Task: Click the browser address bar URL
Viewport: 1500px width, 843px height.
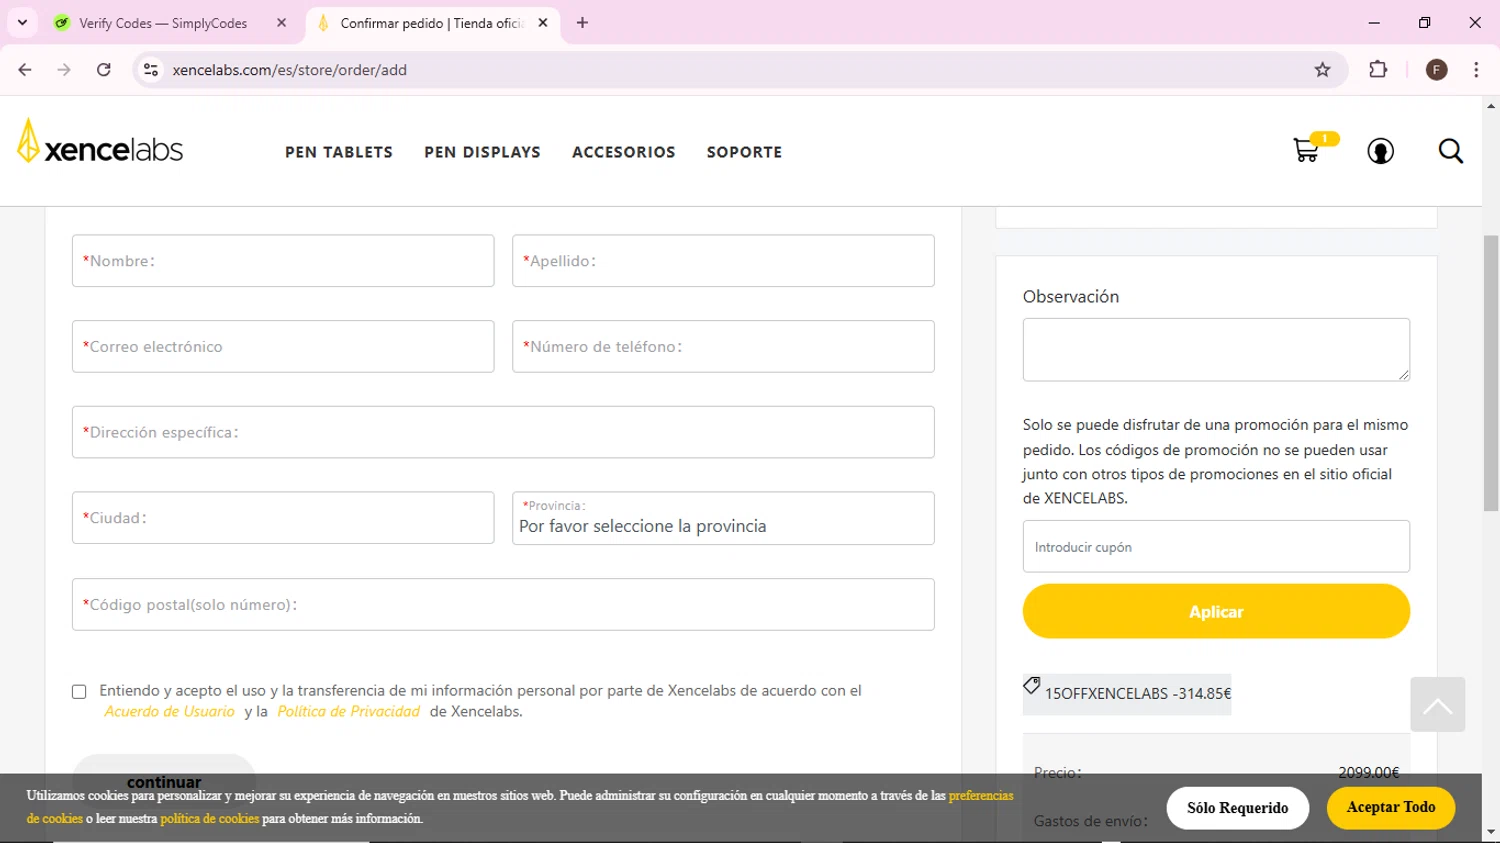Action: tap(290, 70)
